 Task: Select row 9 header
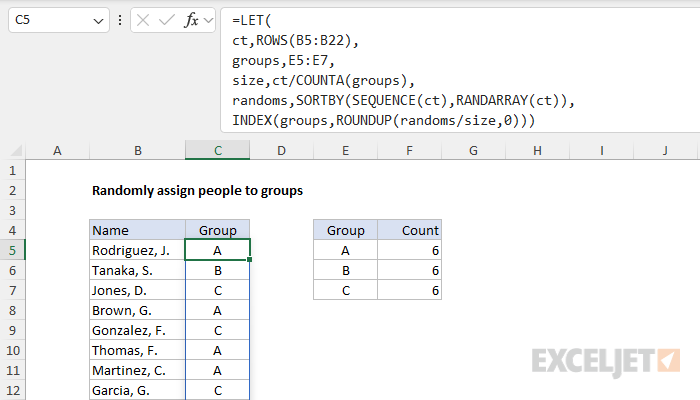[12, 330]
